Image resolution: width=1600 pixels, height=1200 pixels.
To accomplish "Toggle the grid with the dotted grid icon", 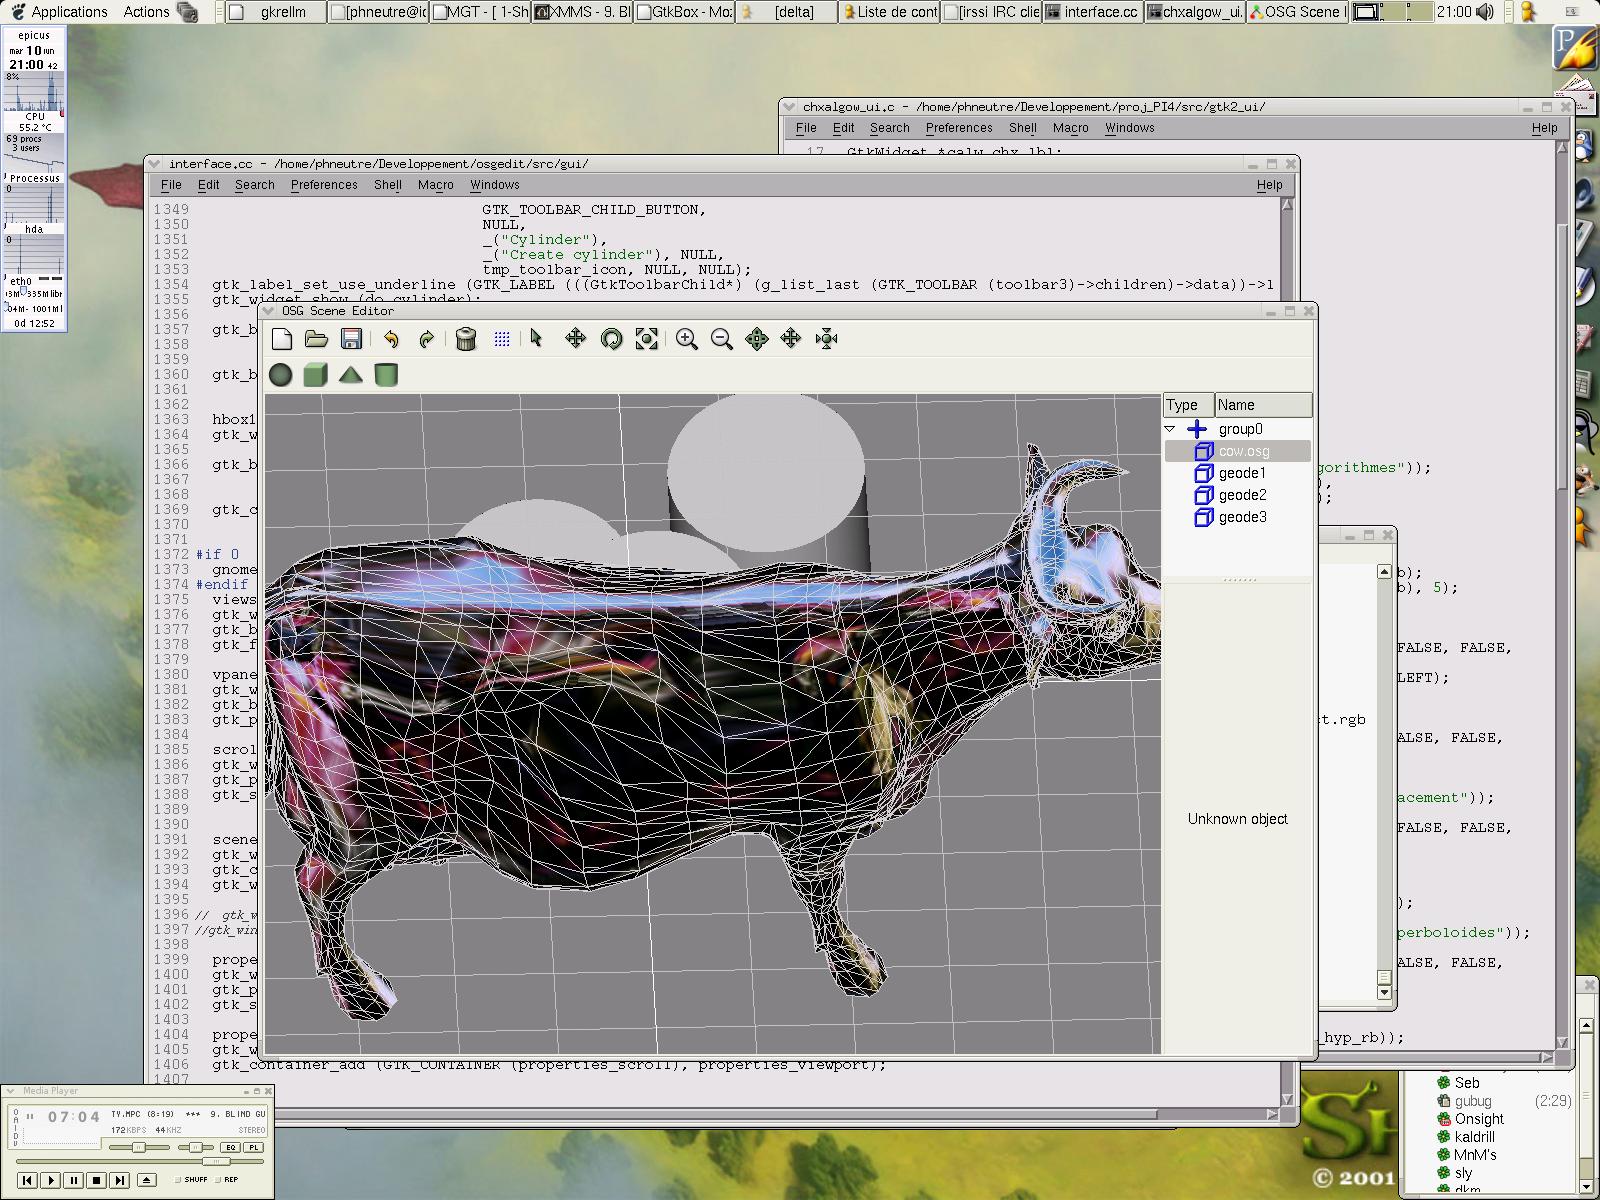I will pyautogui.click(x=502, y=339).
